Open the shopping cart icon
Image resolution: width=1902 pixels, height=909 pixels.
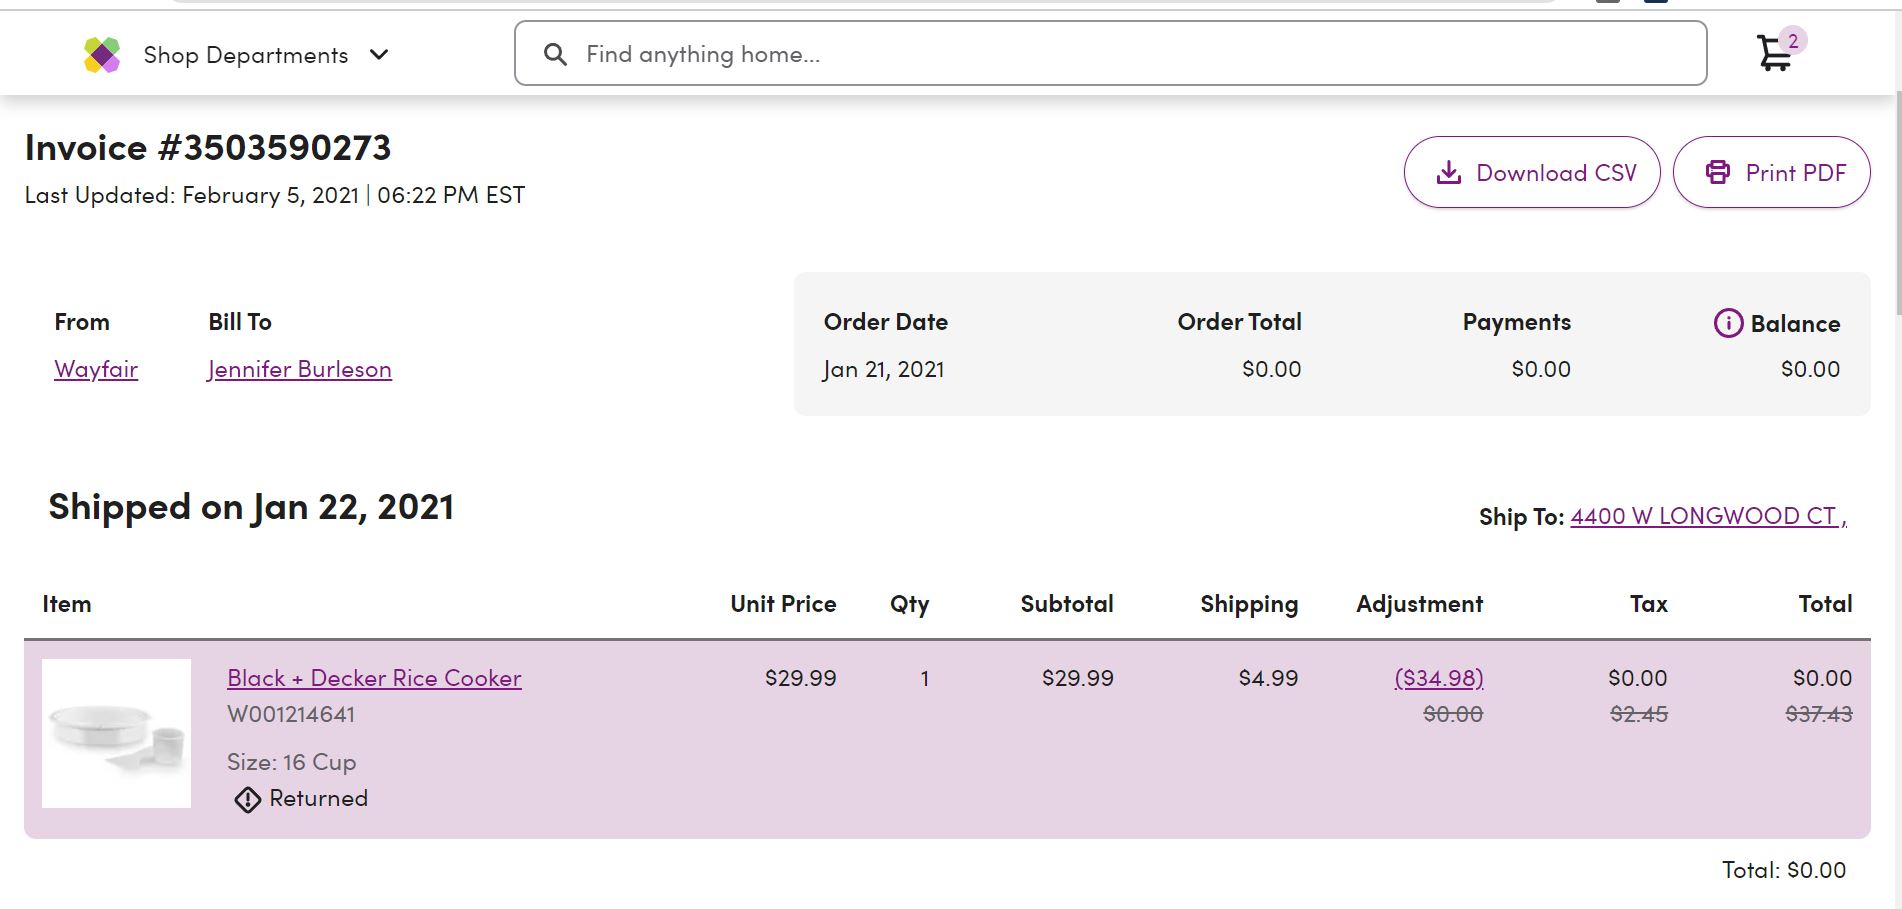tap(1774, 53)
